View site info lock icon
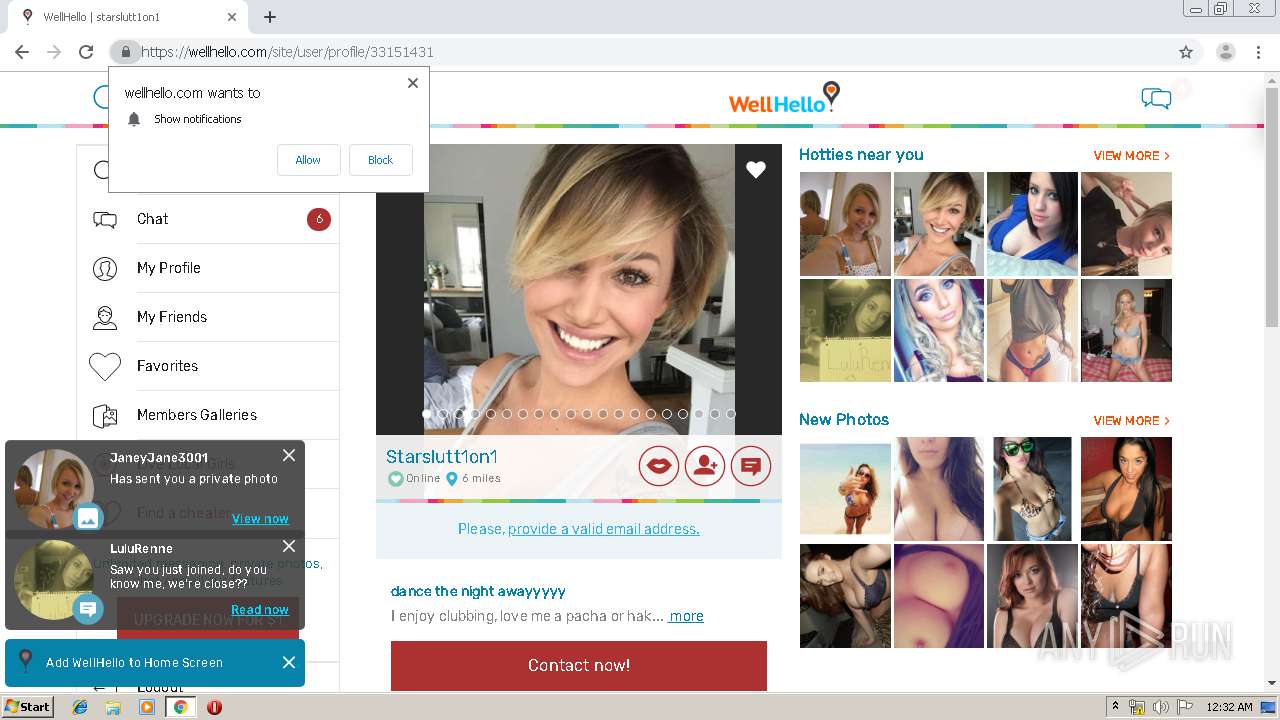The image size is (1280, 720). click(x=125, y=52)
